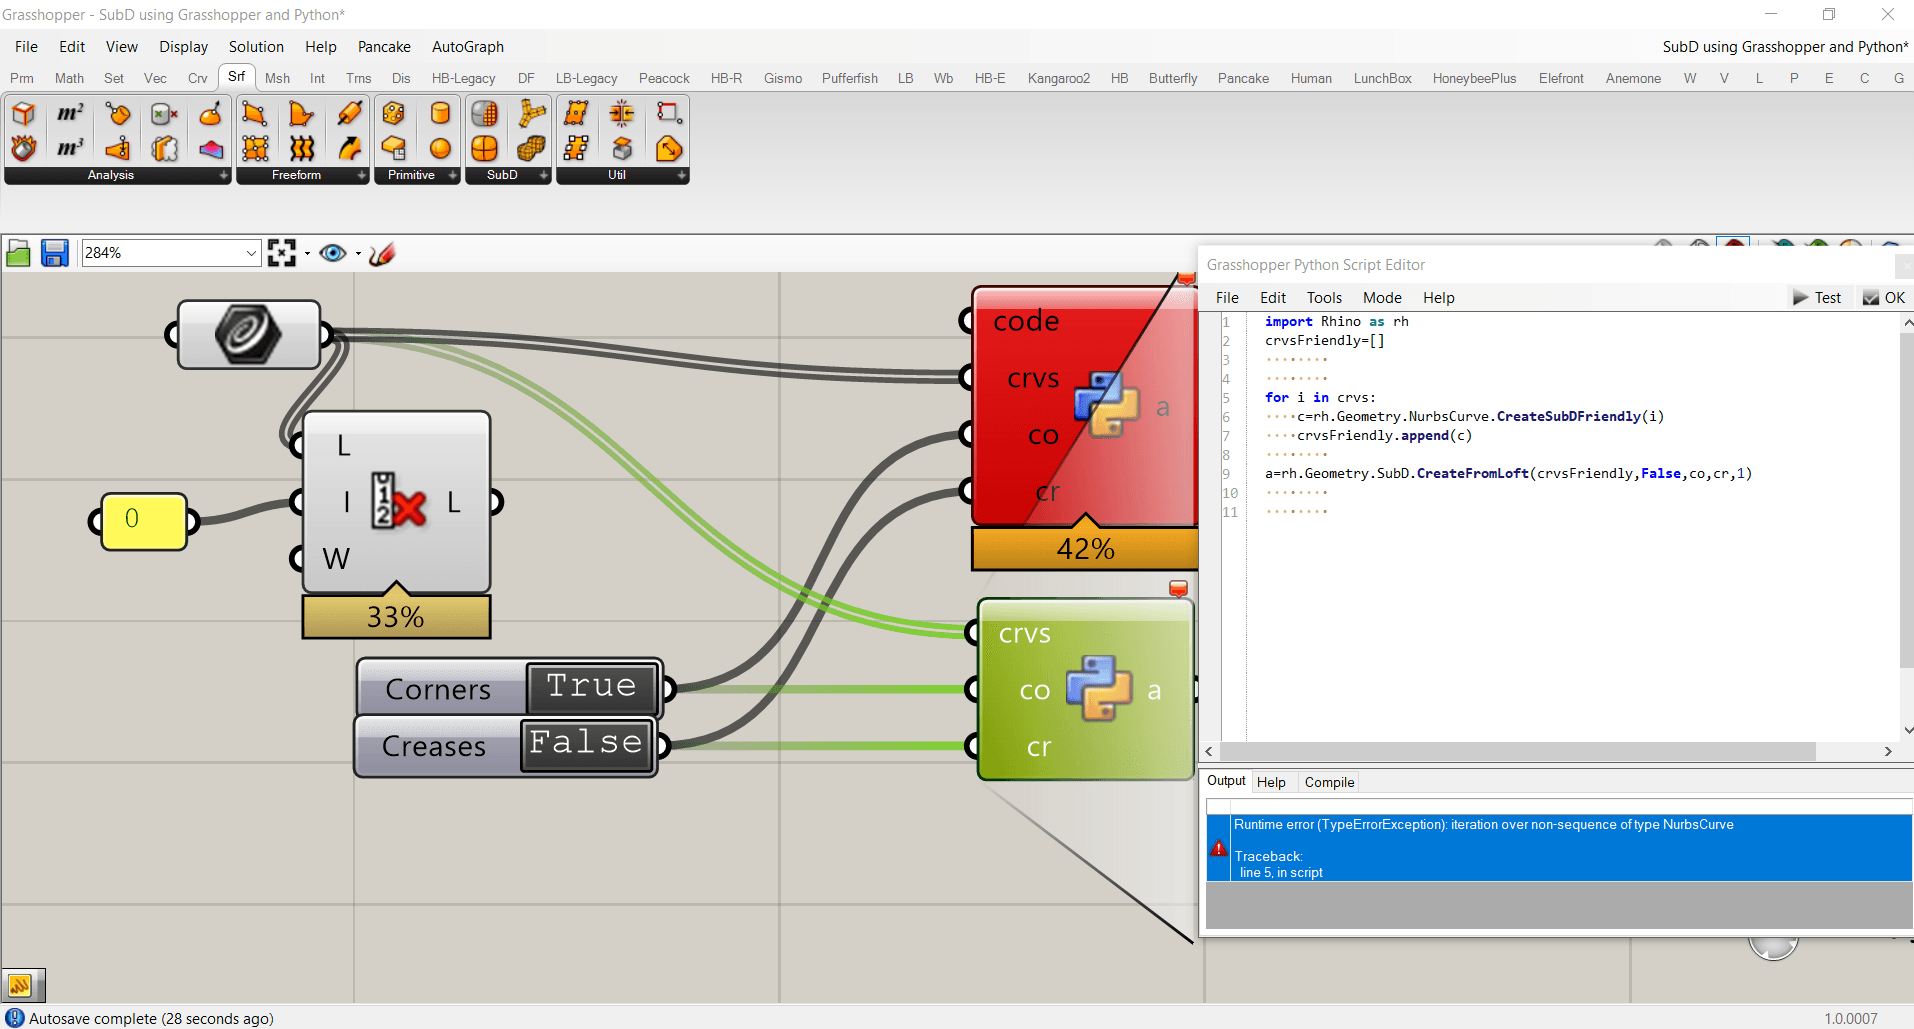Click the orange markov widget icon bottom-left

(x=20, y=985)
